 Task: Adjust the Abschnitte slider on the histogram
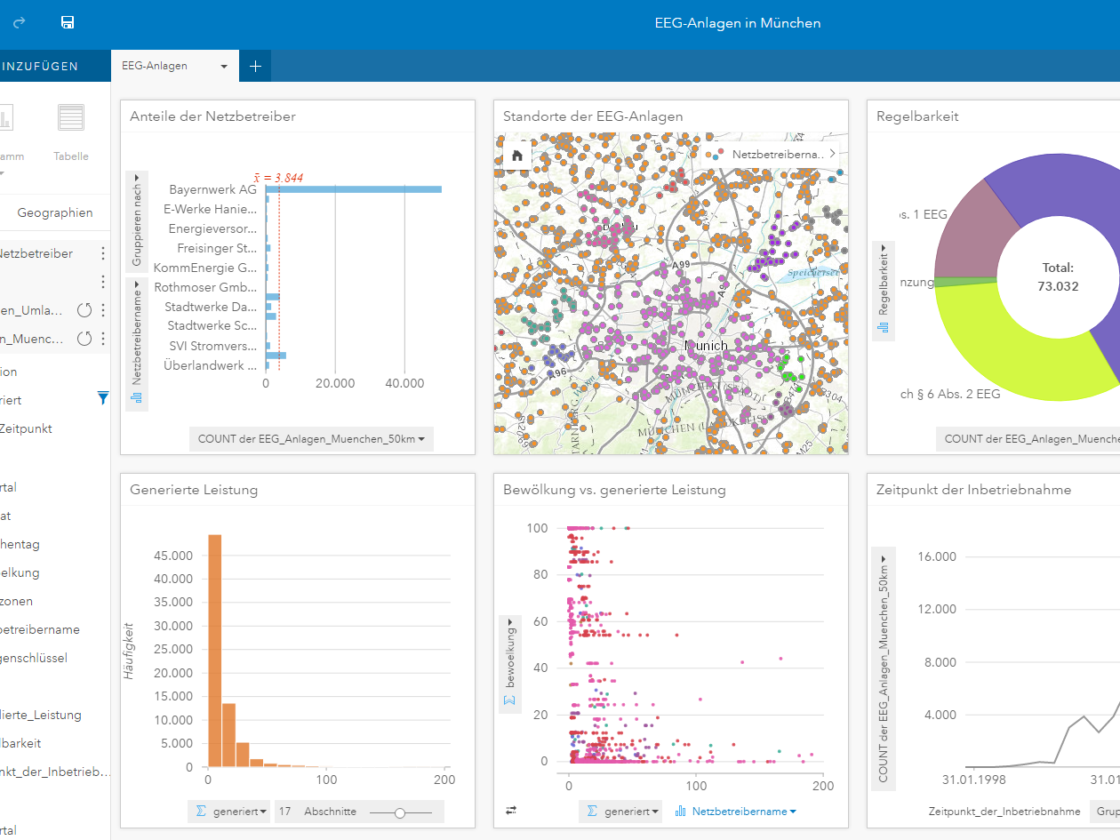pos(402,813)
